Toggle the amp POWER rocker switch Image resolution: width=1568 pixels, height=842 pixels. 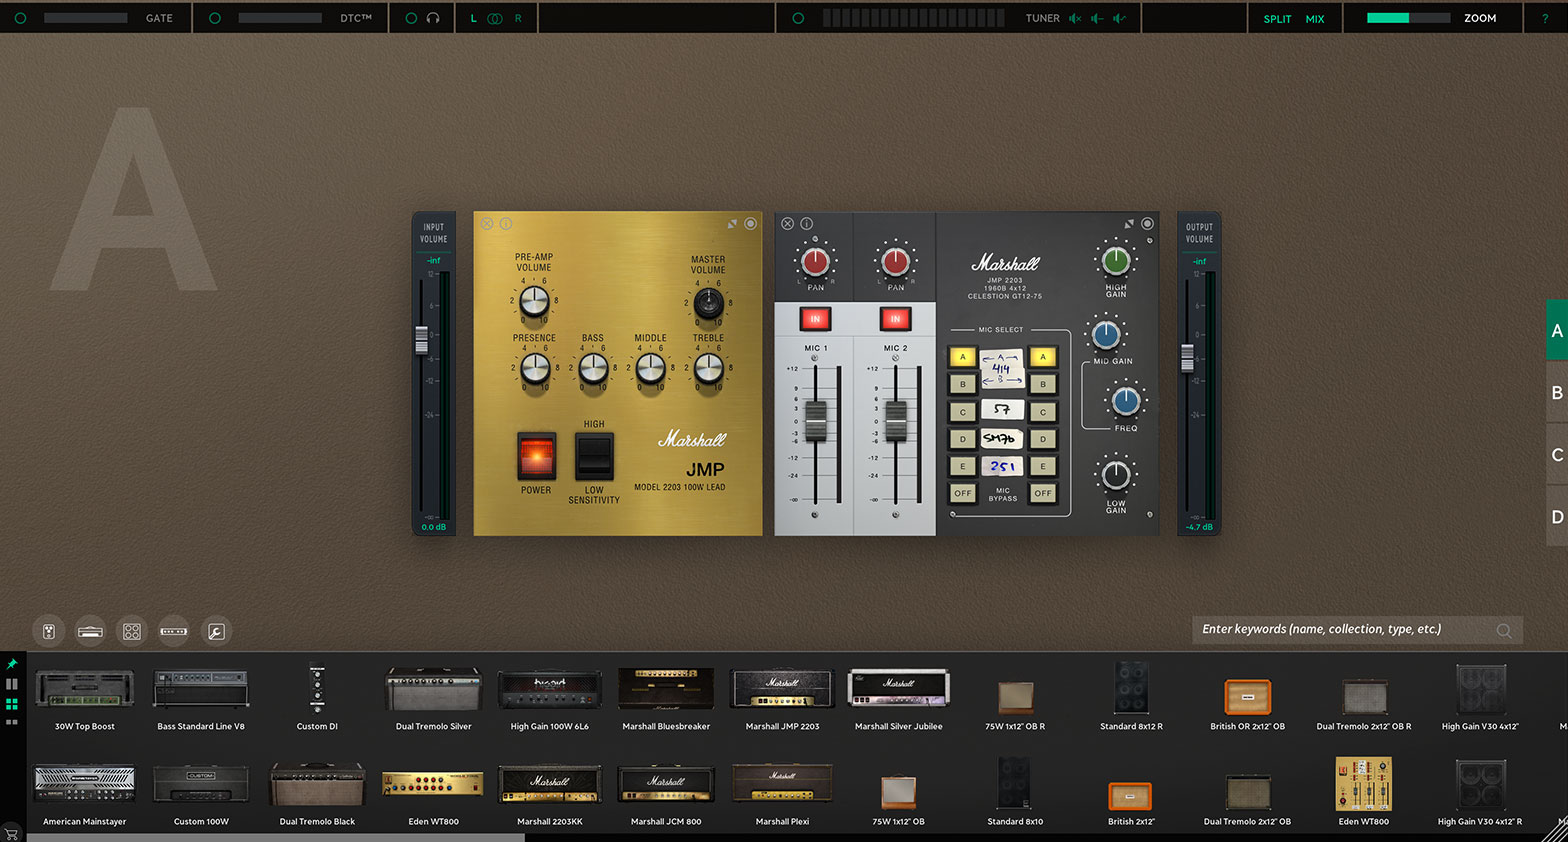click(536, 456)
